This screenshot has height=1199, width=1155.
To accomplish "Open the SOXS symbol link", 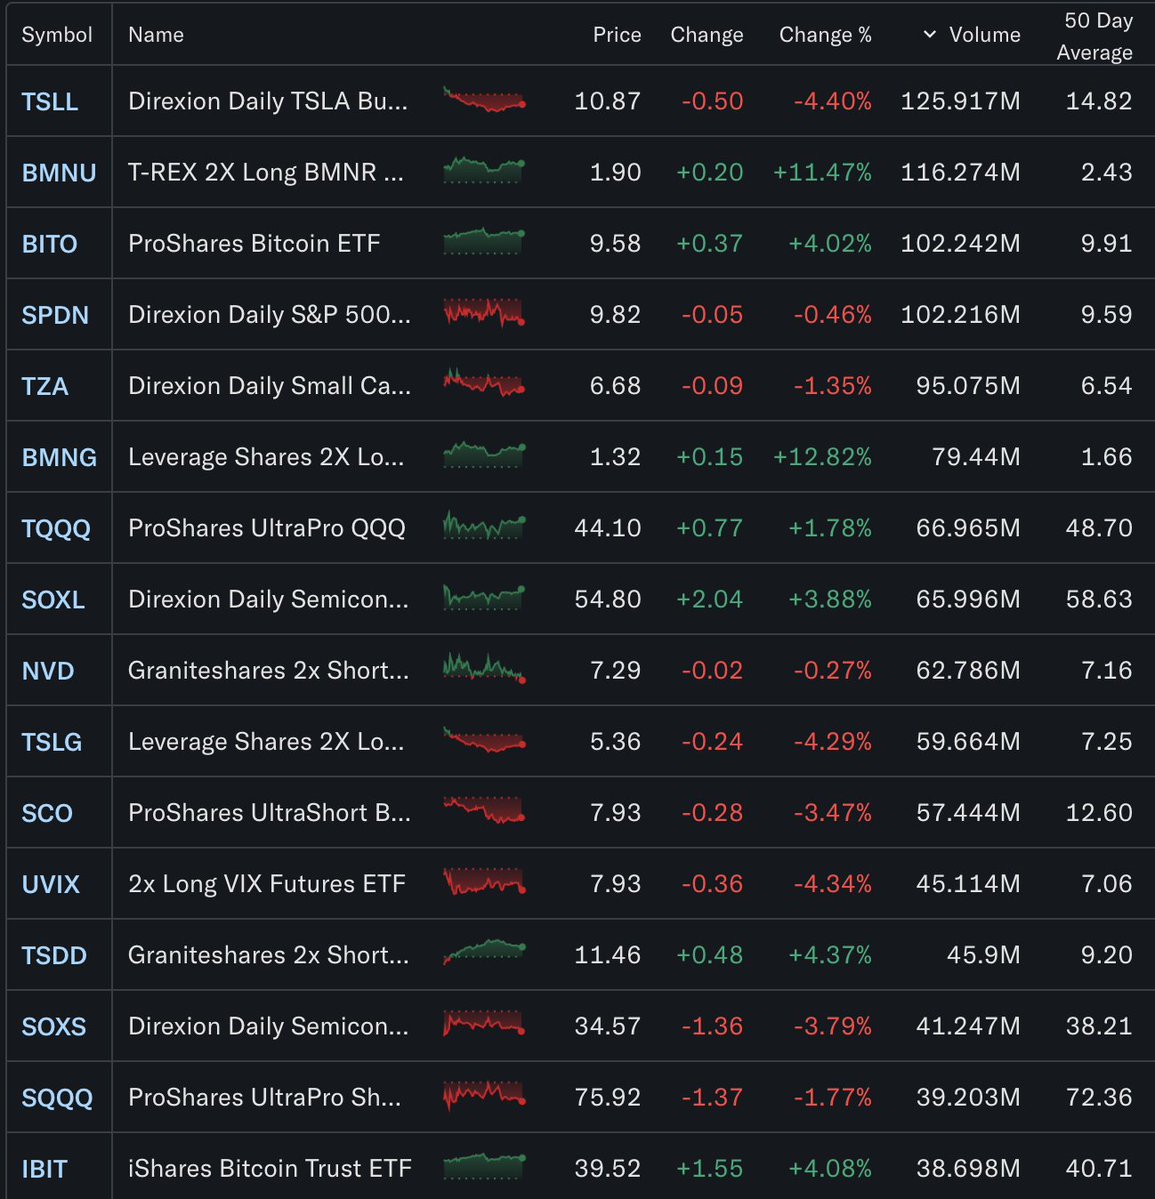I will click(x=54, y=1026).
